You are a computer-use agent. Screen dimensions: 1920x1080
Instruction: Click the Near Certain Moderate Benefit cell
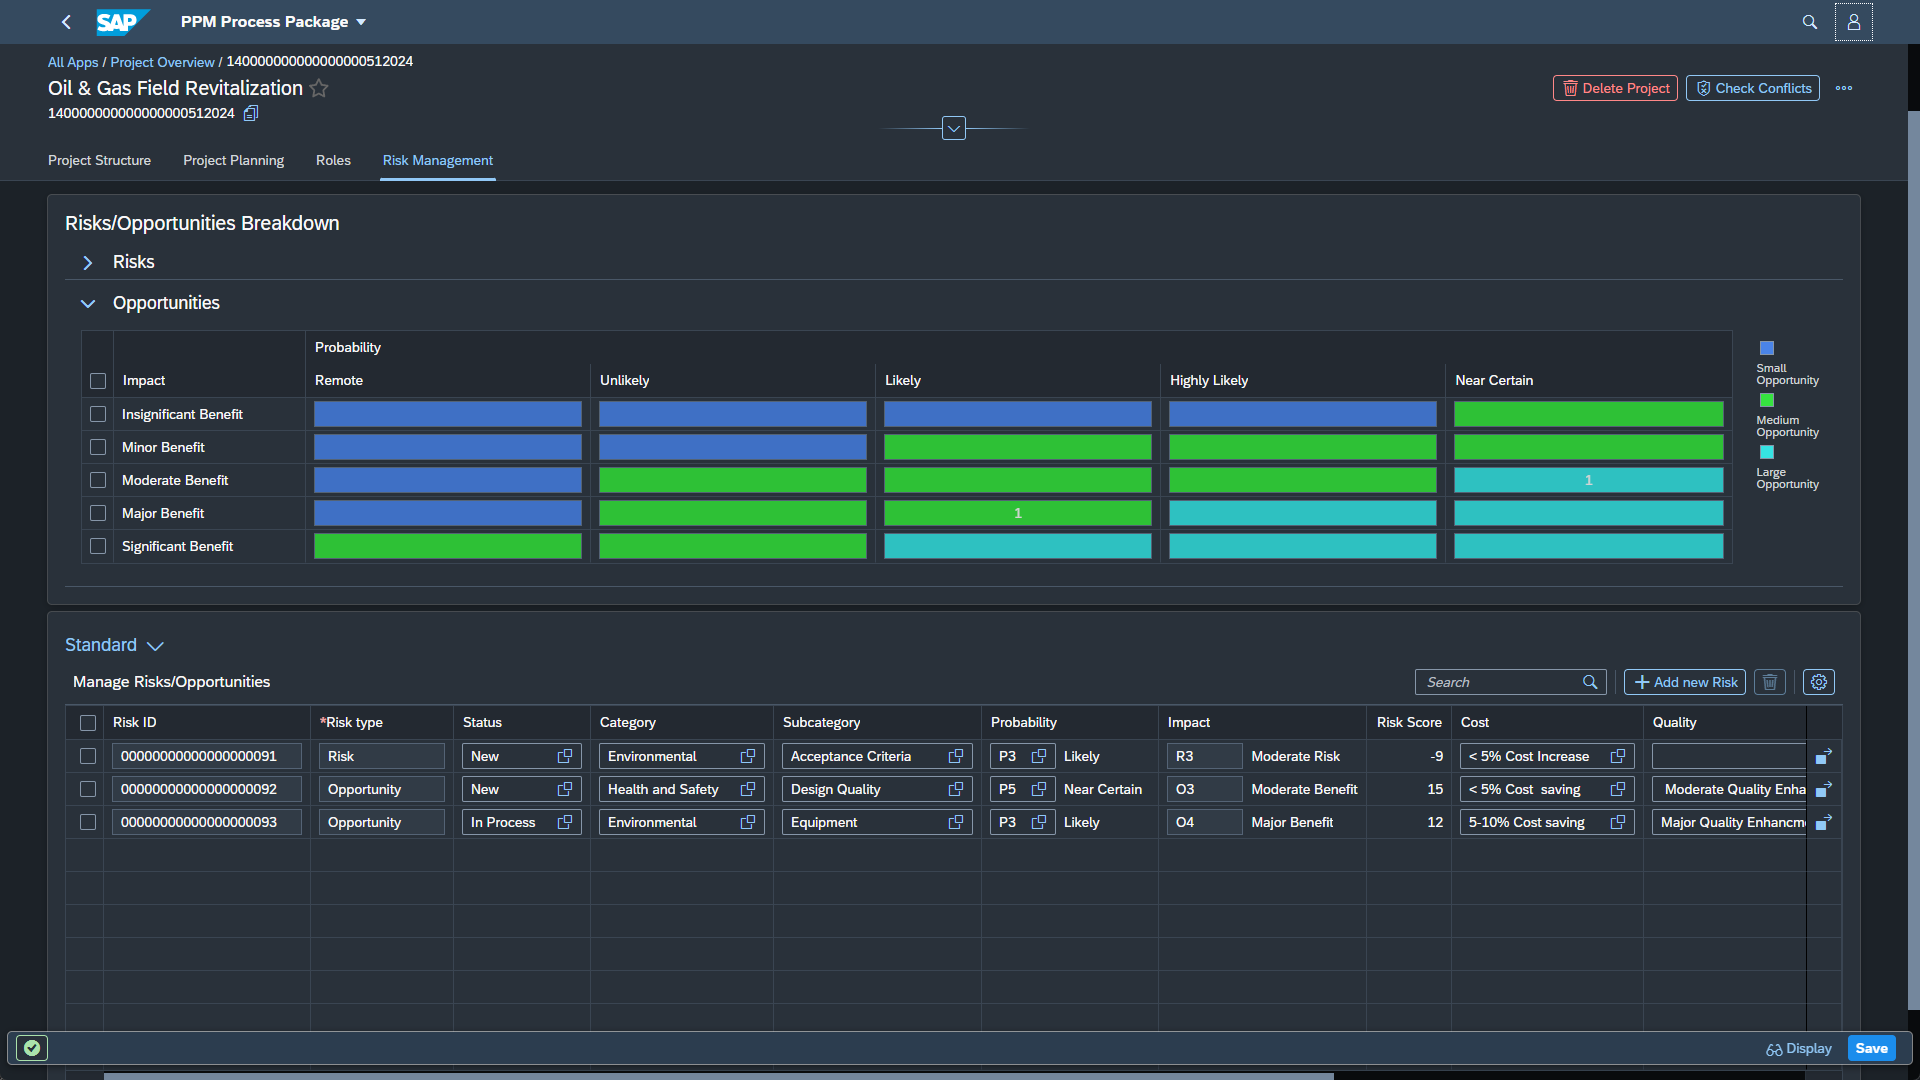[1588, 480]
